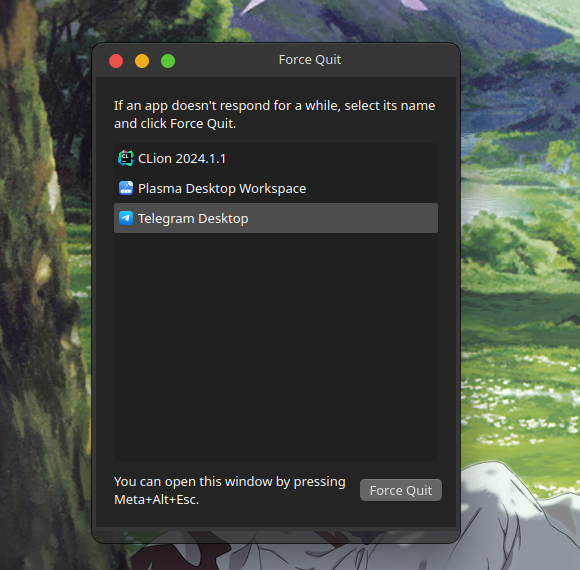Select Plasma Desktop Workspace in the list
Image resolution: width=580 pixels, height=570 pixels.
[276, 188]
